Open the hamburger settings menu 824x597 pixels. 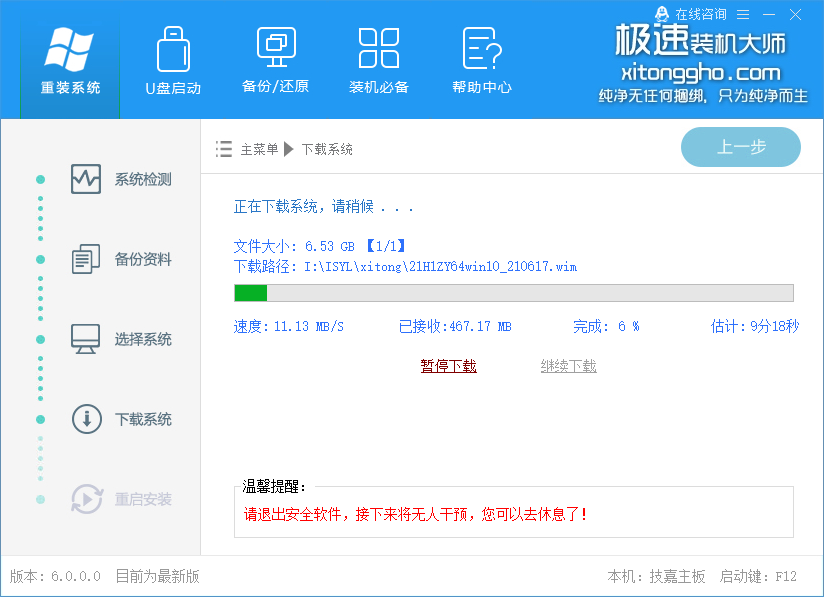click(743, 15)
